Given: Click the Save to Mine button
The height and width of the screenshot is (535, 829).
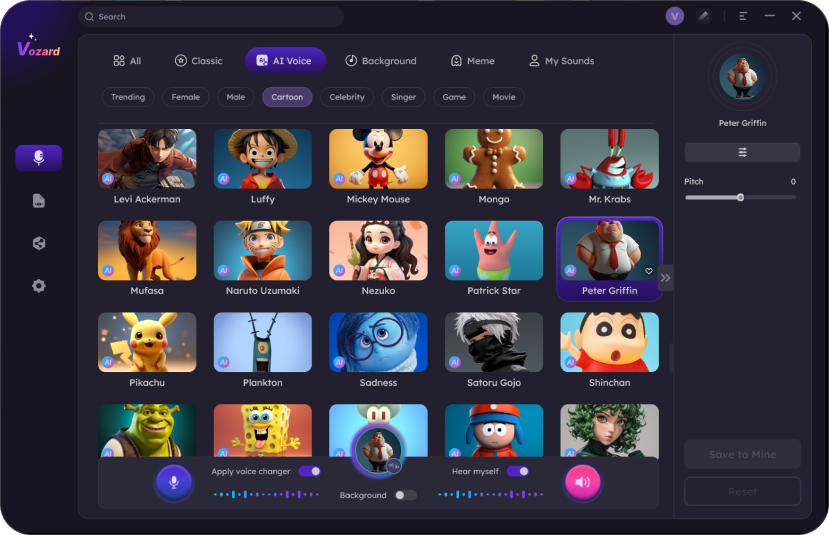Looking at the screenshot, I should click(x=742, y=454).
